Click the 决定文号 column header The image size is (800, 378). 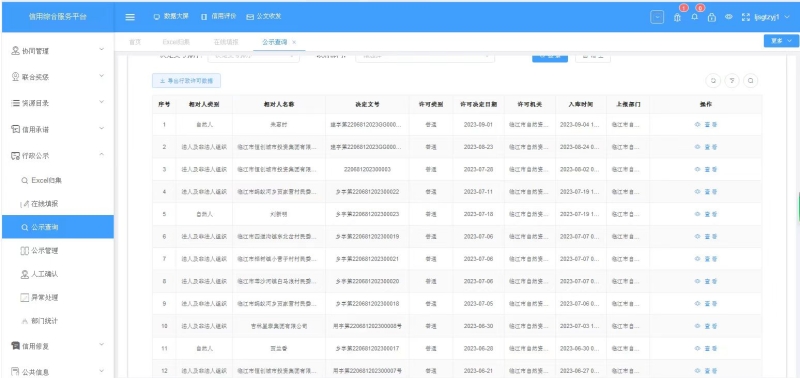point(367,104)
